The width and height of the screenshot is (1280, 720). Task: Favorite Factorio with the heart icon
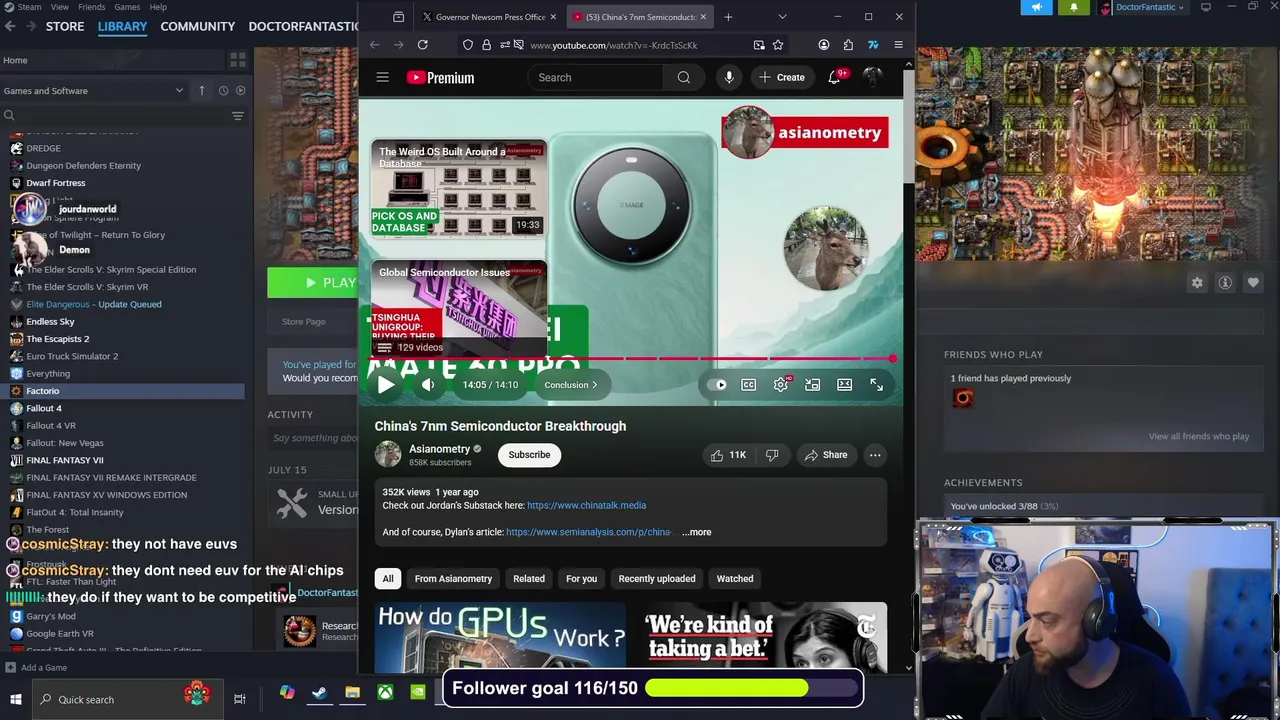coord(1253,283)
